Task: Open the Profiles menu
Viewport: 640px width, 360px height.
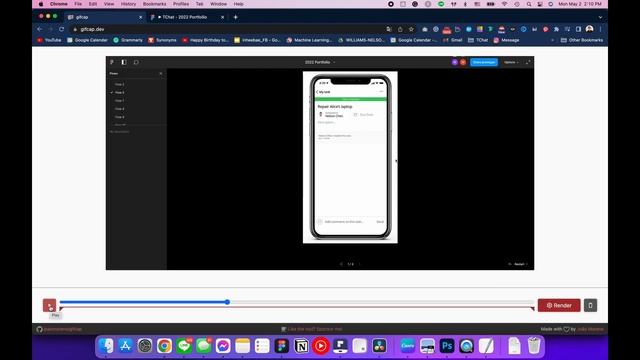Action: (181, 4)
